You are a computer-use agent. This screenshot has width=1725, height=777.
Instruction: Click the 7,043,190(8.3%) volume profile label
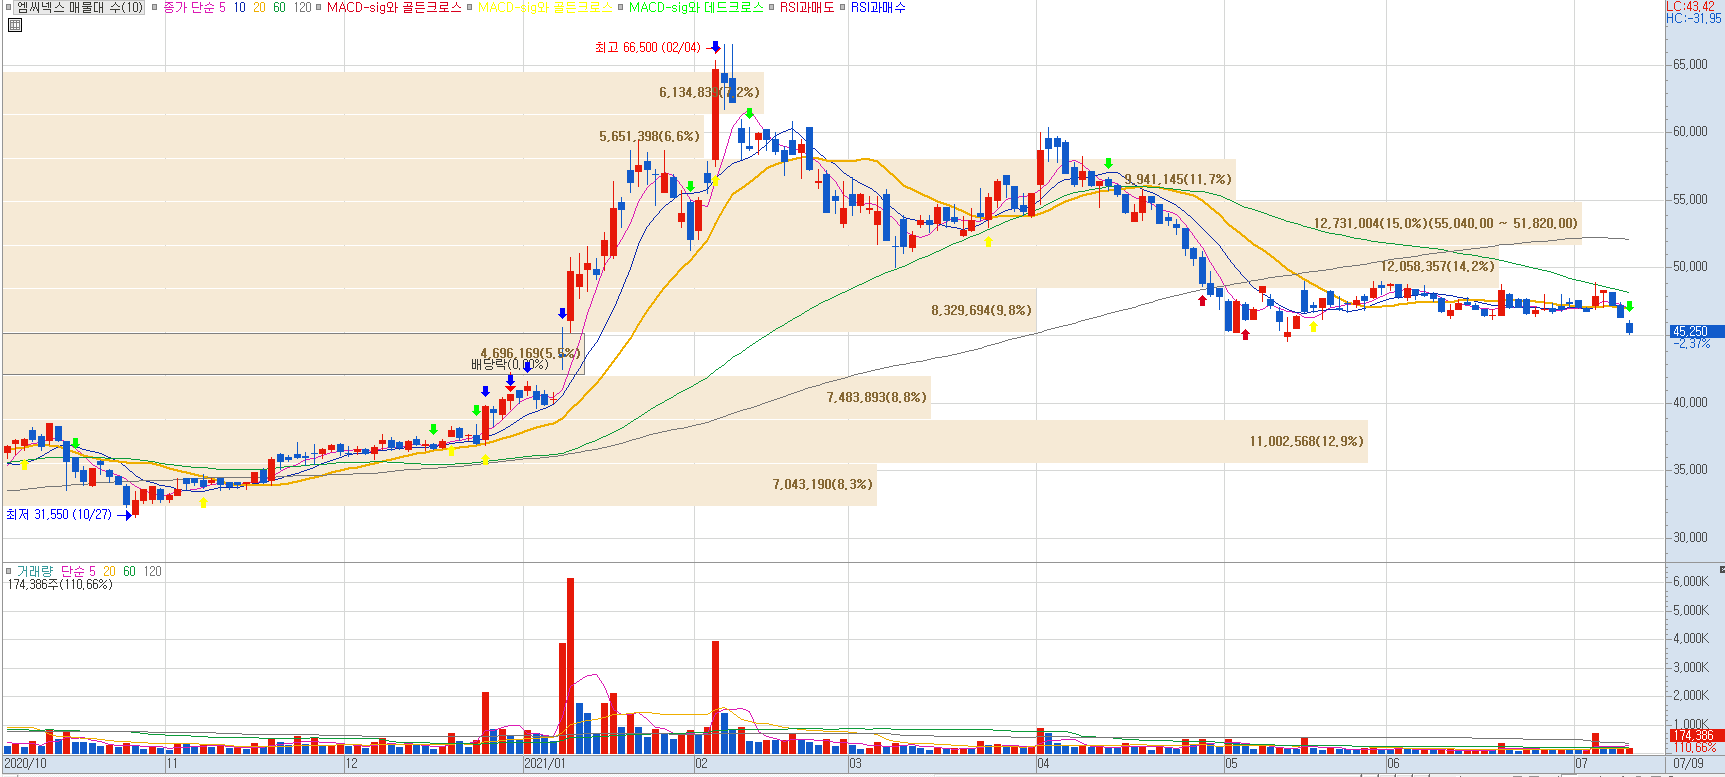point(822,485)
